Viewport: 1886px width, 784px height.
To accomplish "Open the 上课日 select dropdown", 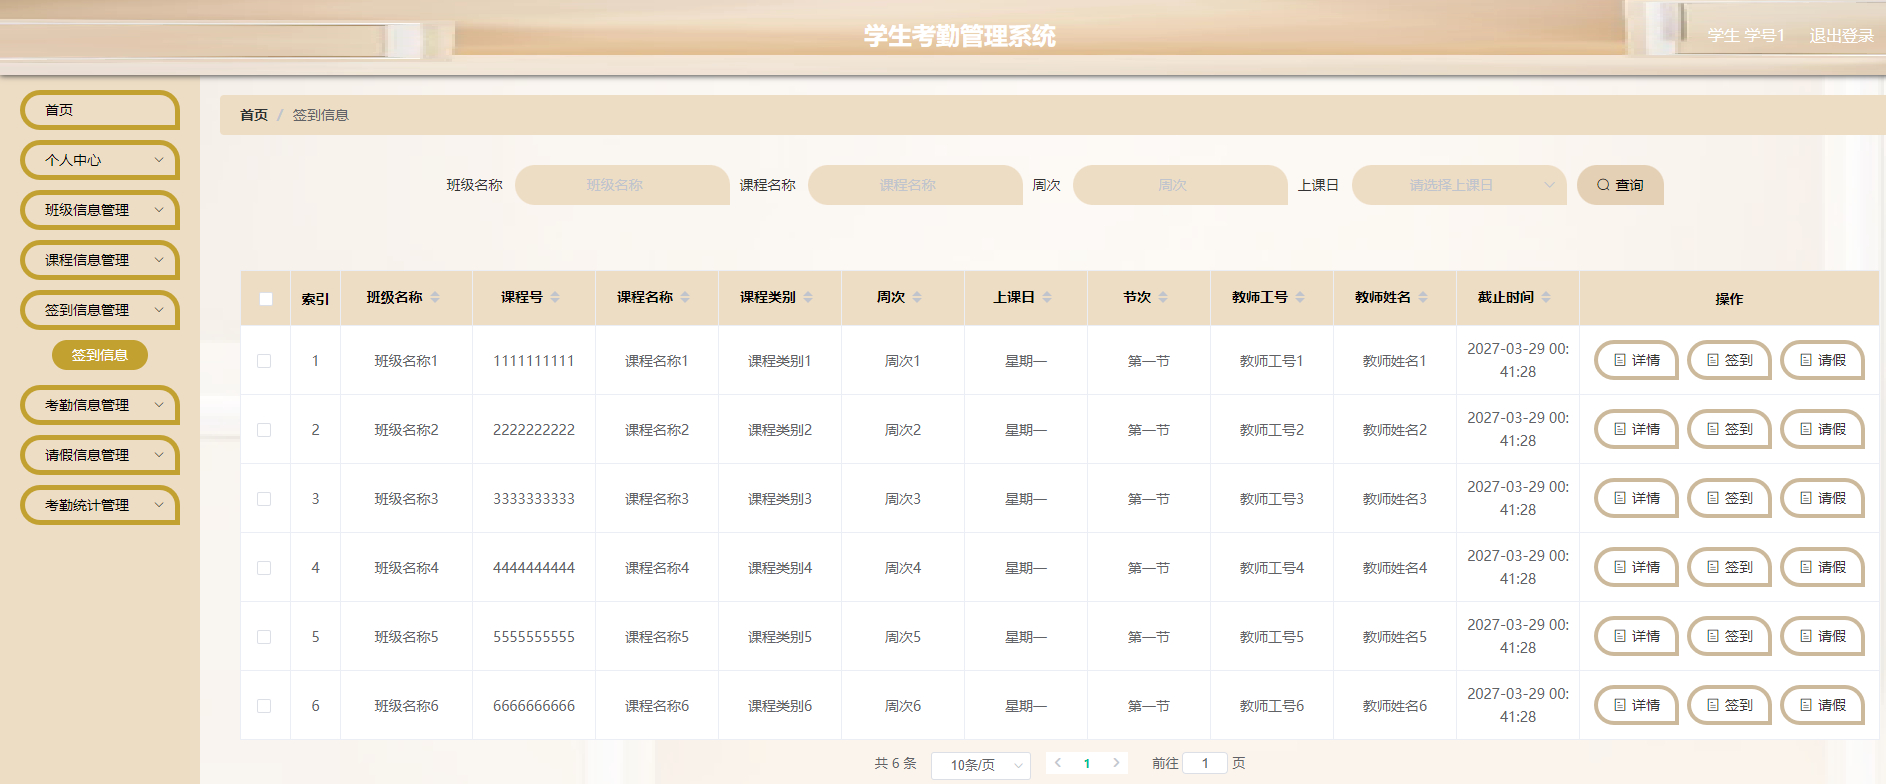I will click(1459, 185).
